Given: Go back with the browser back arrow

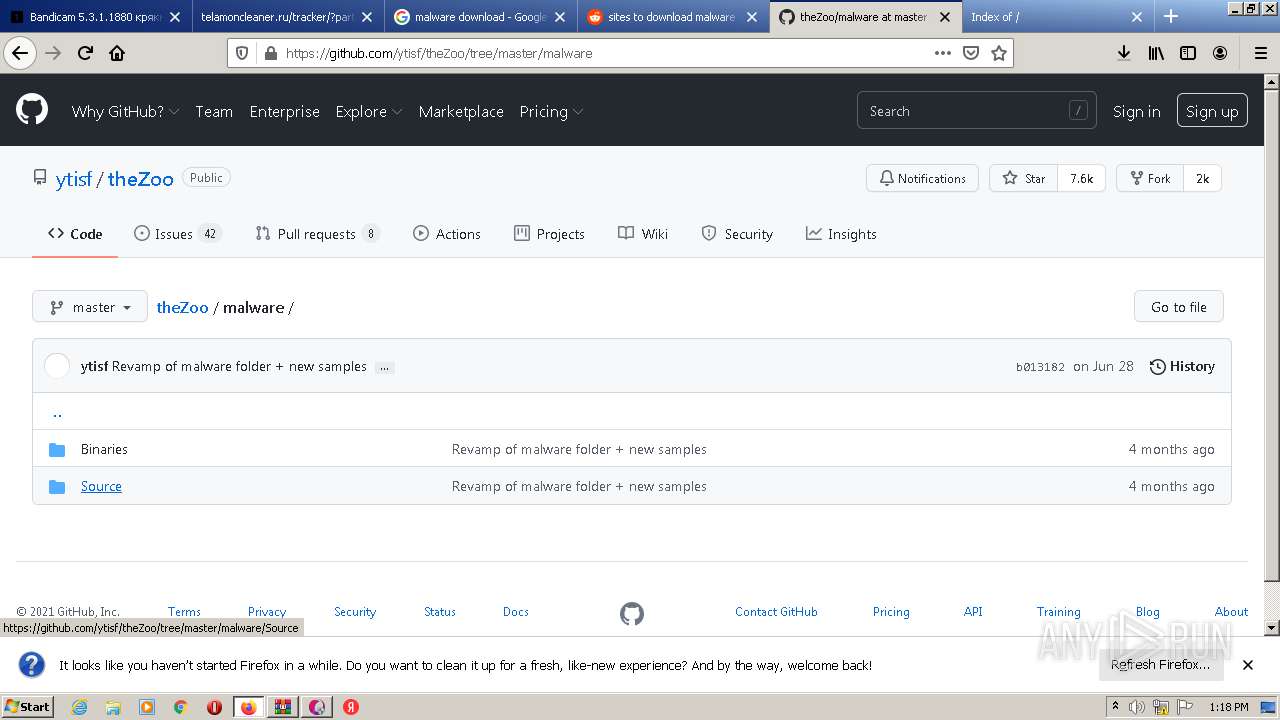Looking at the screenshot, I should [20, 53].
